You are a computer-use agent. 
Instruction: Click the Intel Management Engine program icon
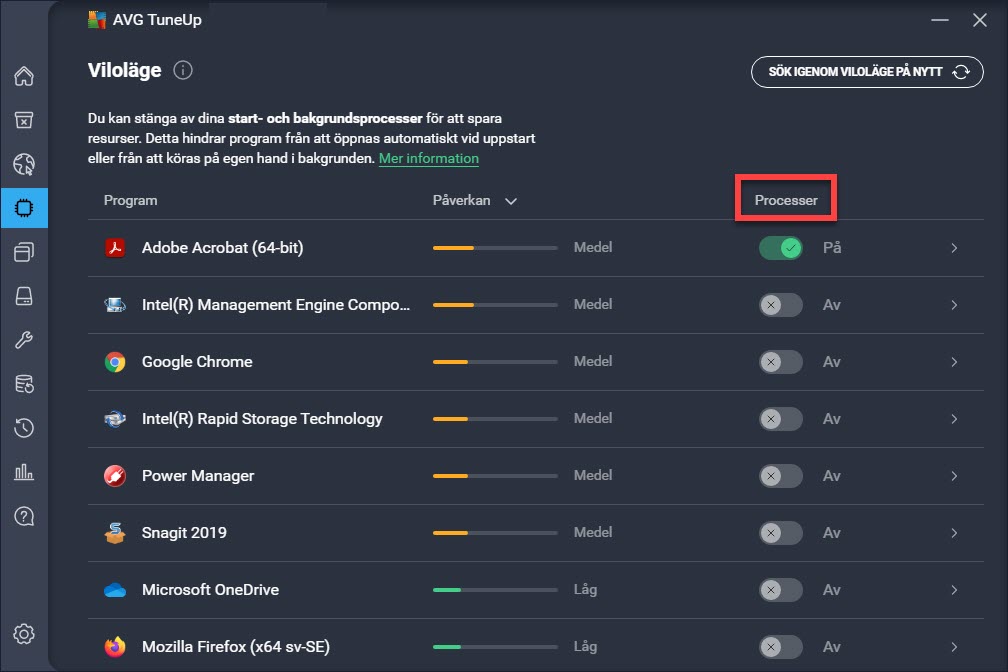coord(115,305)
